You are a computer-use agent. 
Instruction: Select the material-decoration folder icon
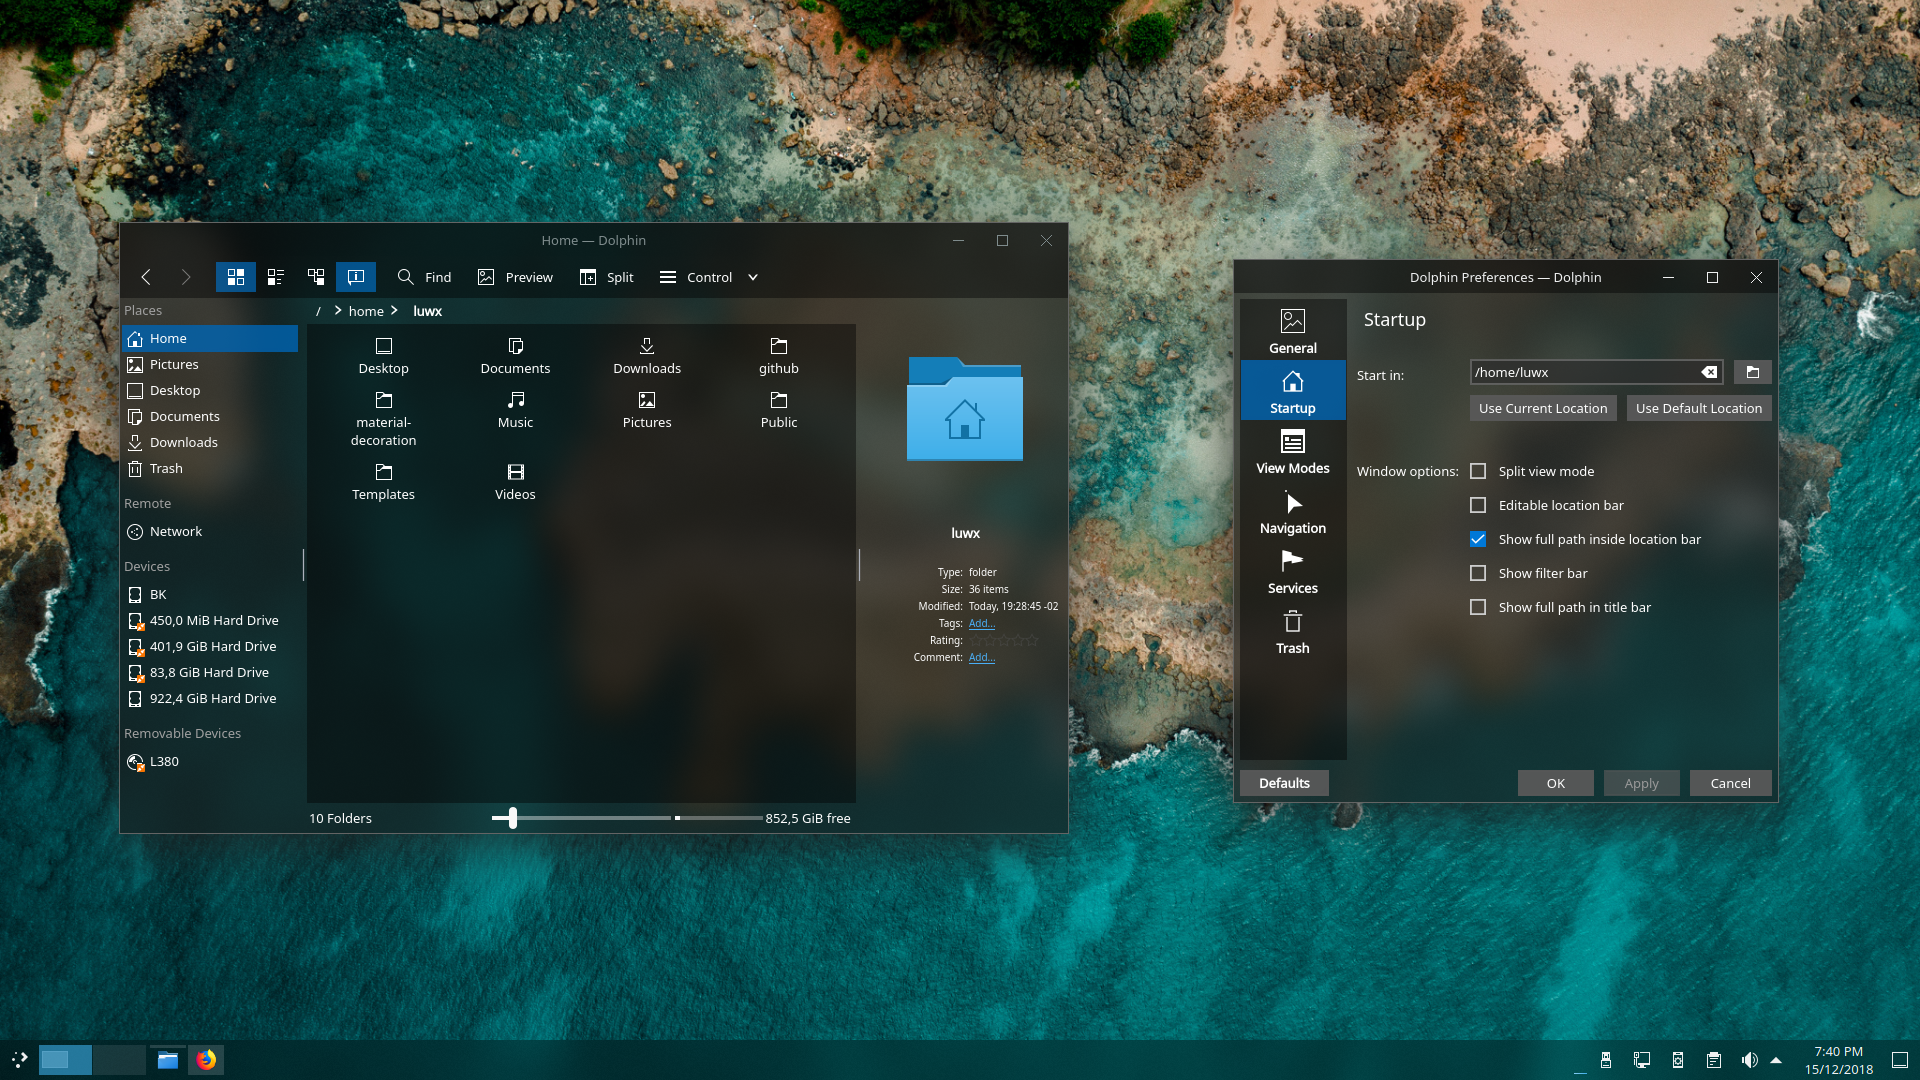click(384, 419)
